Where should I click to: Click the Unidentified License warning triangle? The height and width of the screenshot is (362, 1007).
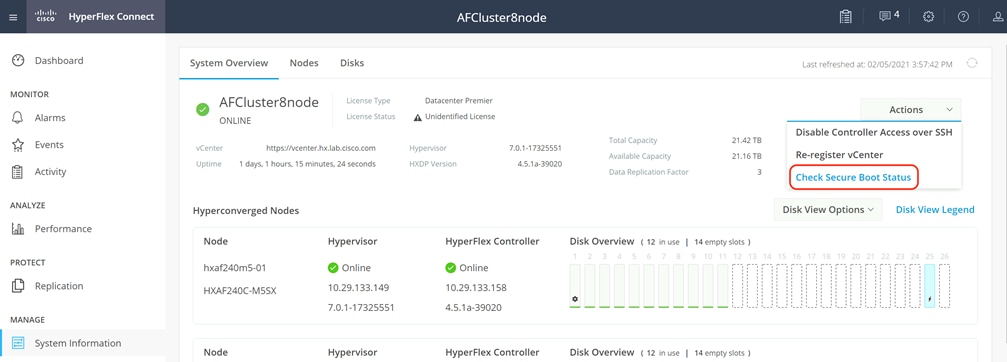click(417, 117)
